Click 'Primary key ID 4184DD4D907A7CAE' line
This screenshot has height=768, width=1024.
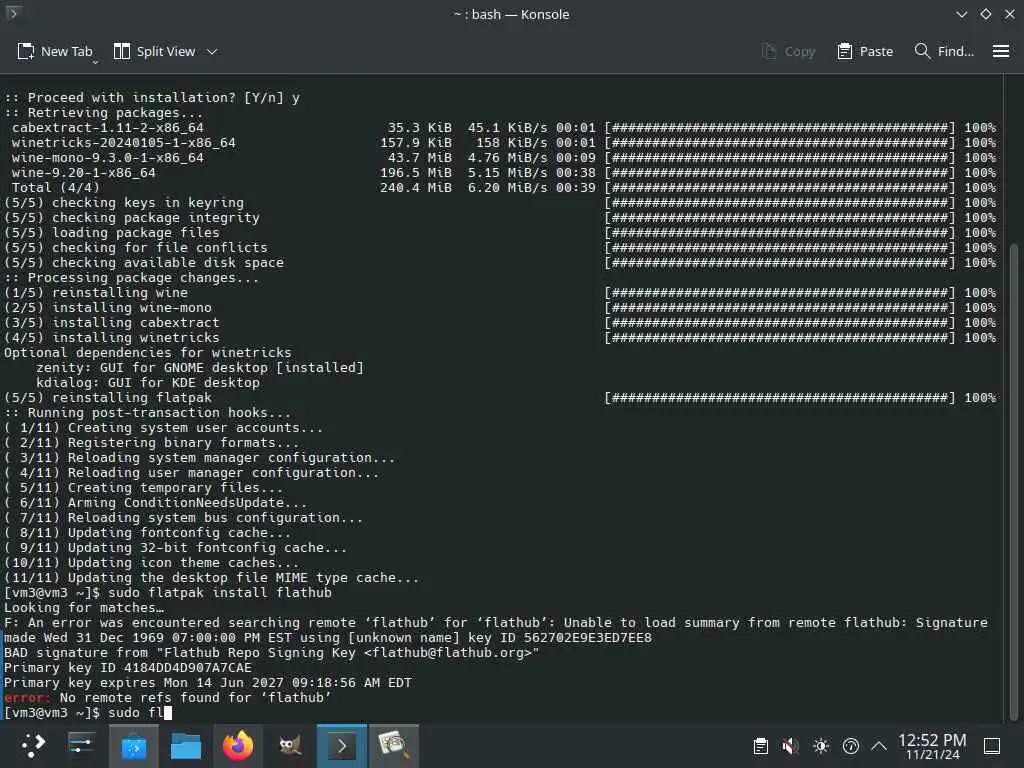128,667
